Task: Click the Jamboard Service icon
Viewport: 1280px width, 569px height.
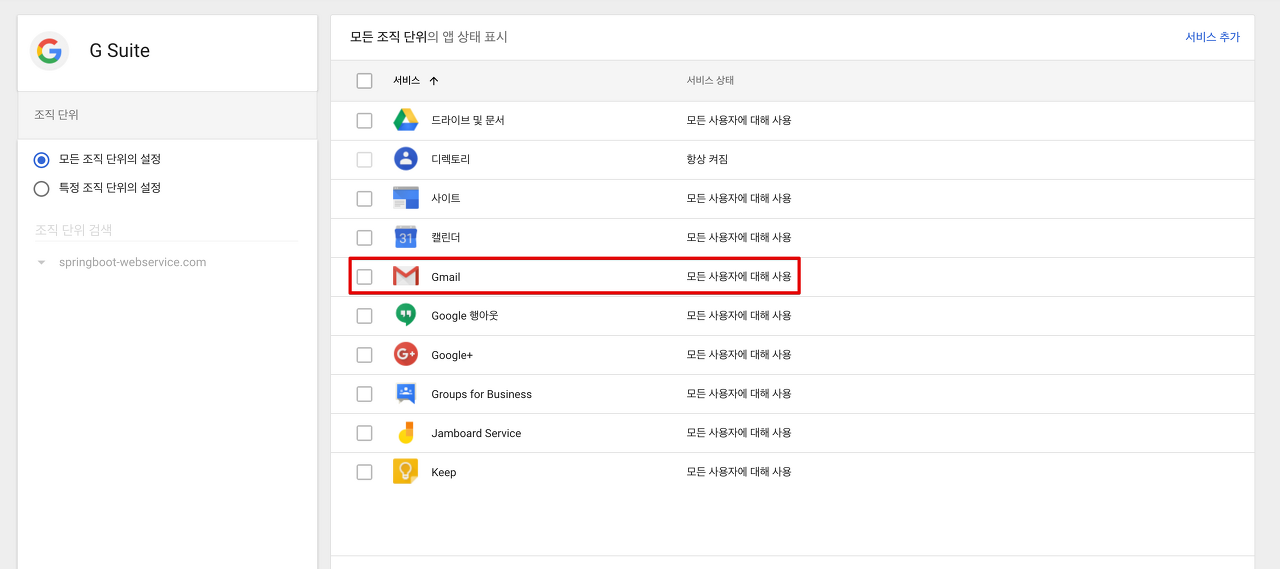Action: tap(405, 432)
